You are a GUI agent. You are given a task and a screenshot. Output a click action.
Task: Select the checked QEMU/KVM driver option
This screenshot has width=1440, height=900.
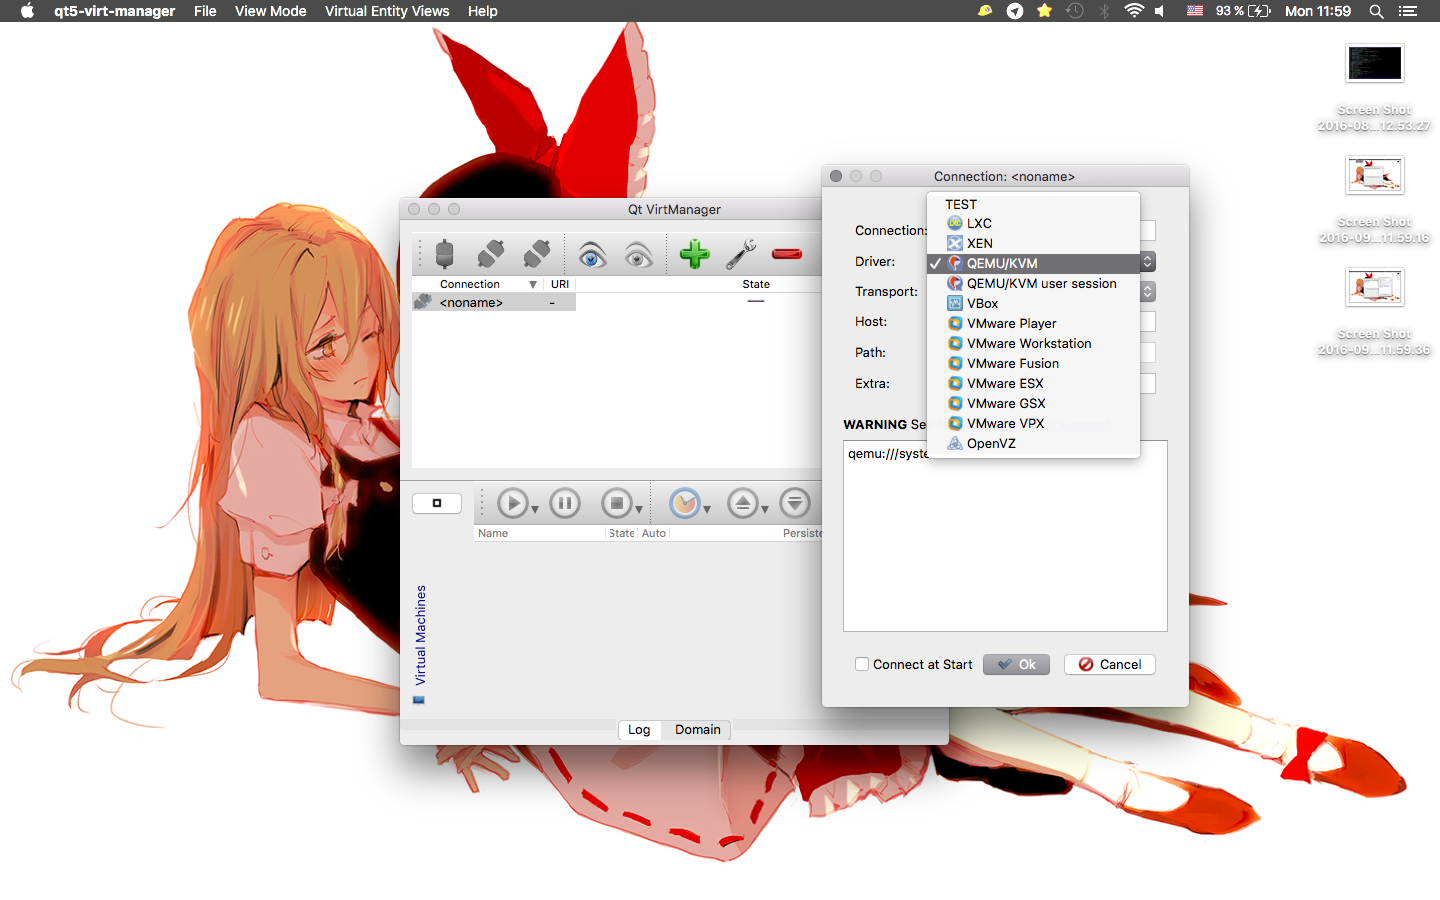point(1034,263)
